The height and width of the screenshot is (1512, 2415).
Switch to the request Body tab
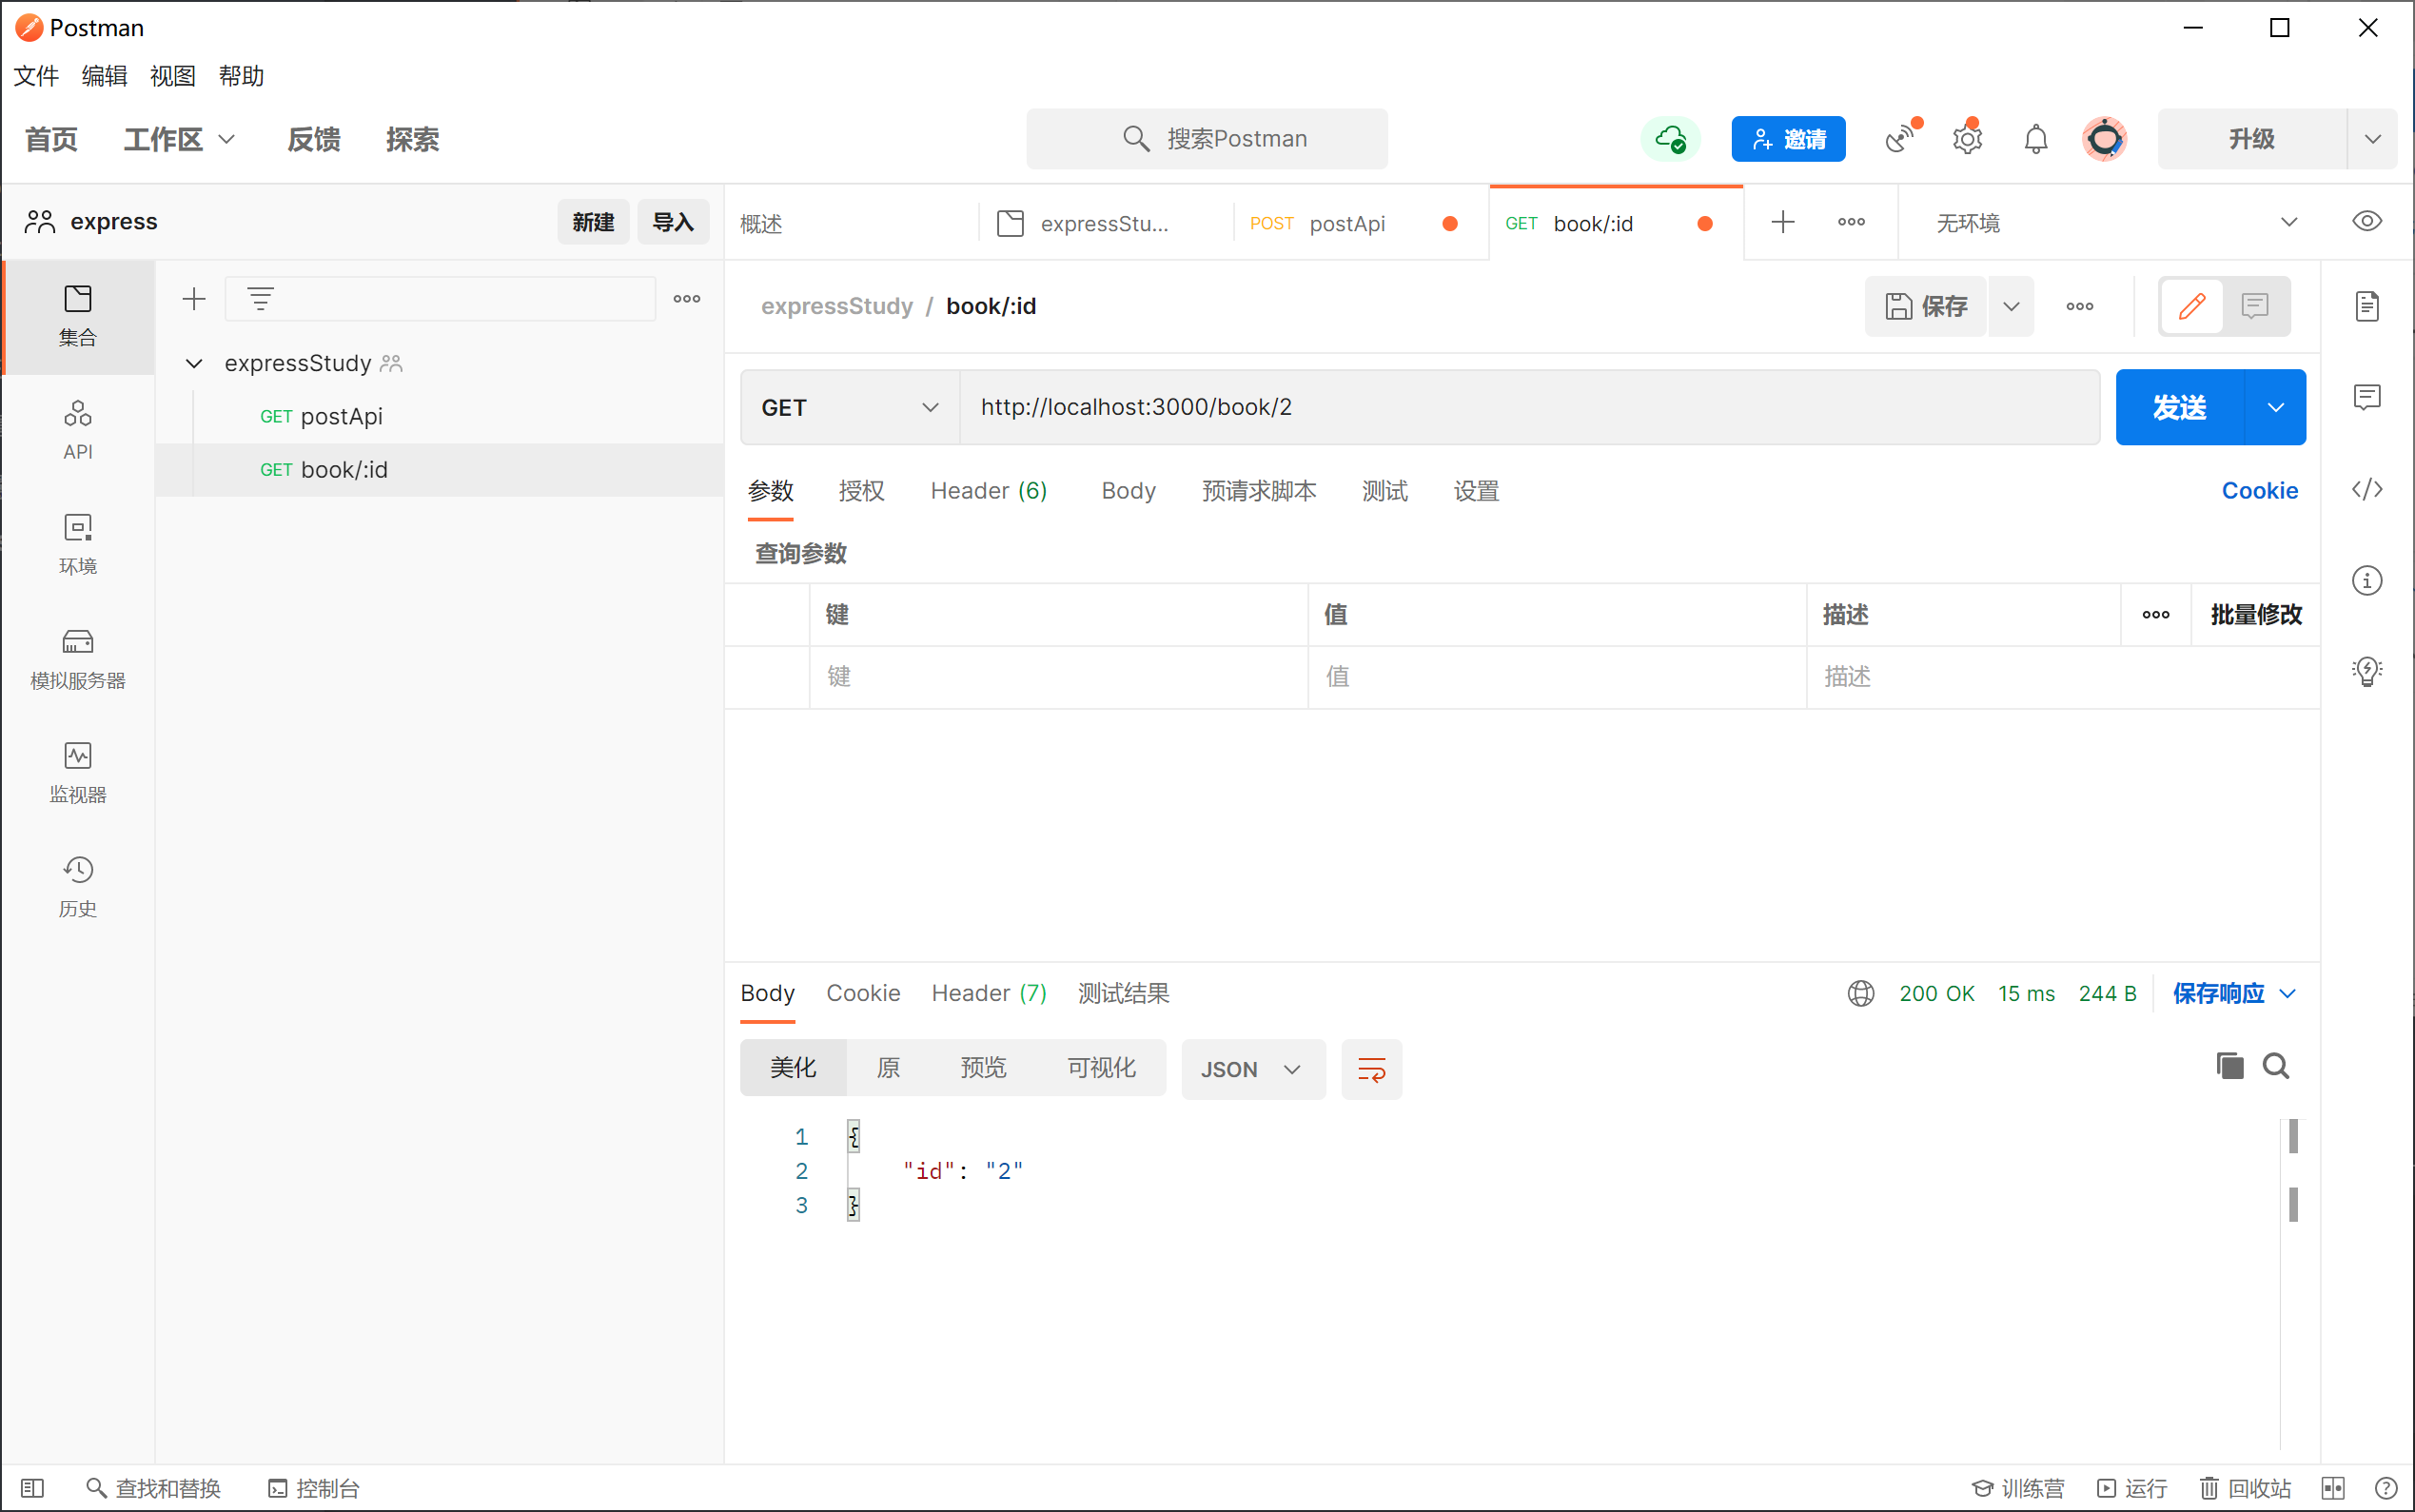click(x=1128, y=491)
